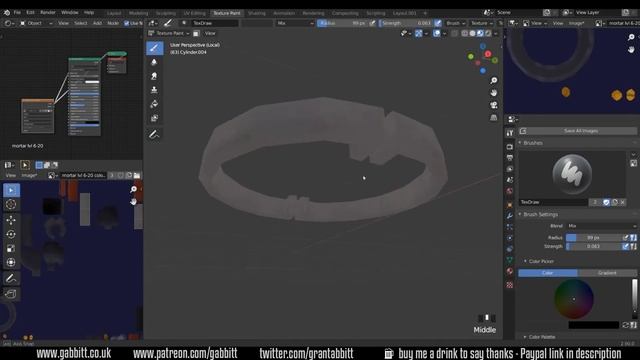Viewport: 640px width, 360px height.
Task: Select the Gradient tab in Color Picker
Action: (x=607, y=273)
